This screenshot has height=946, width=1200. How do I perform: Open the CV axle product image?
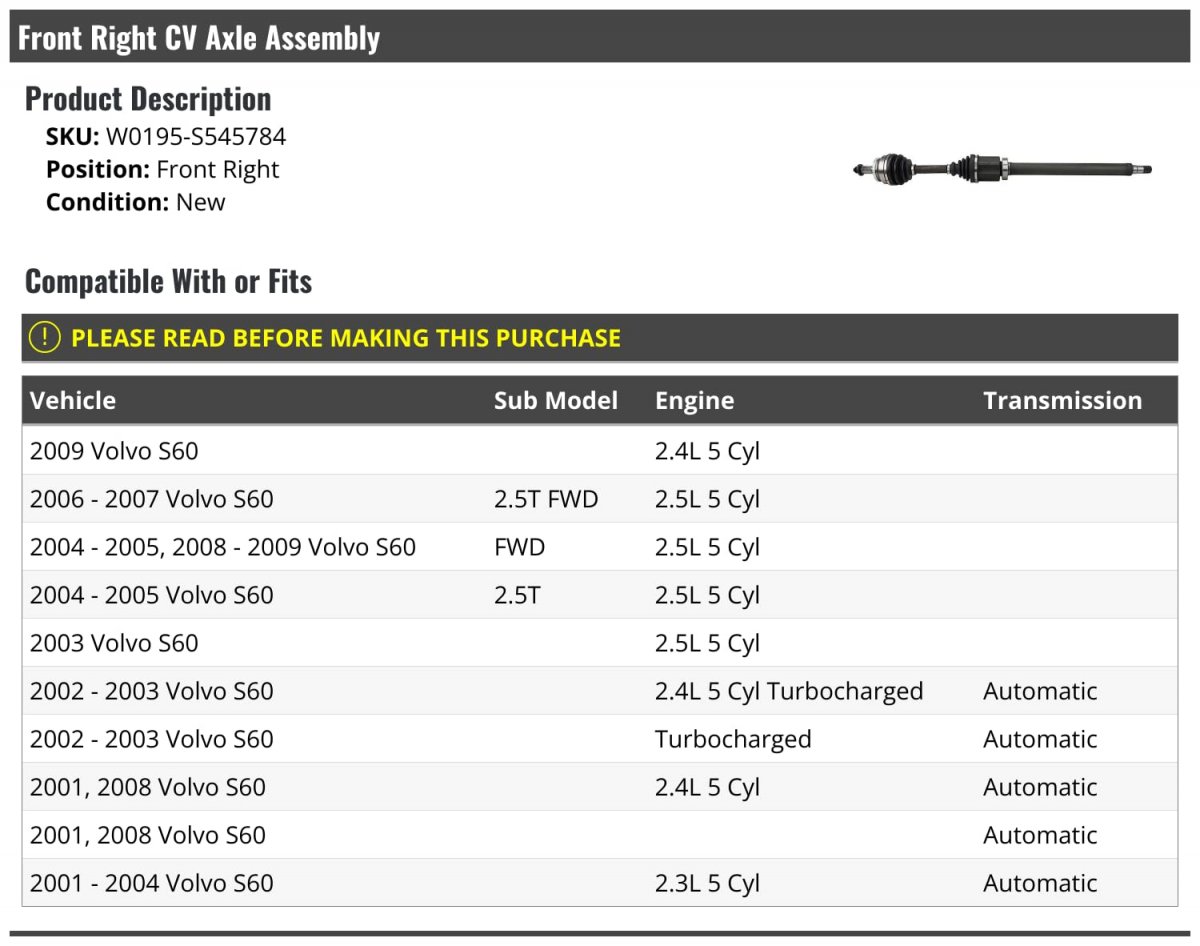[1003, 169]
